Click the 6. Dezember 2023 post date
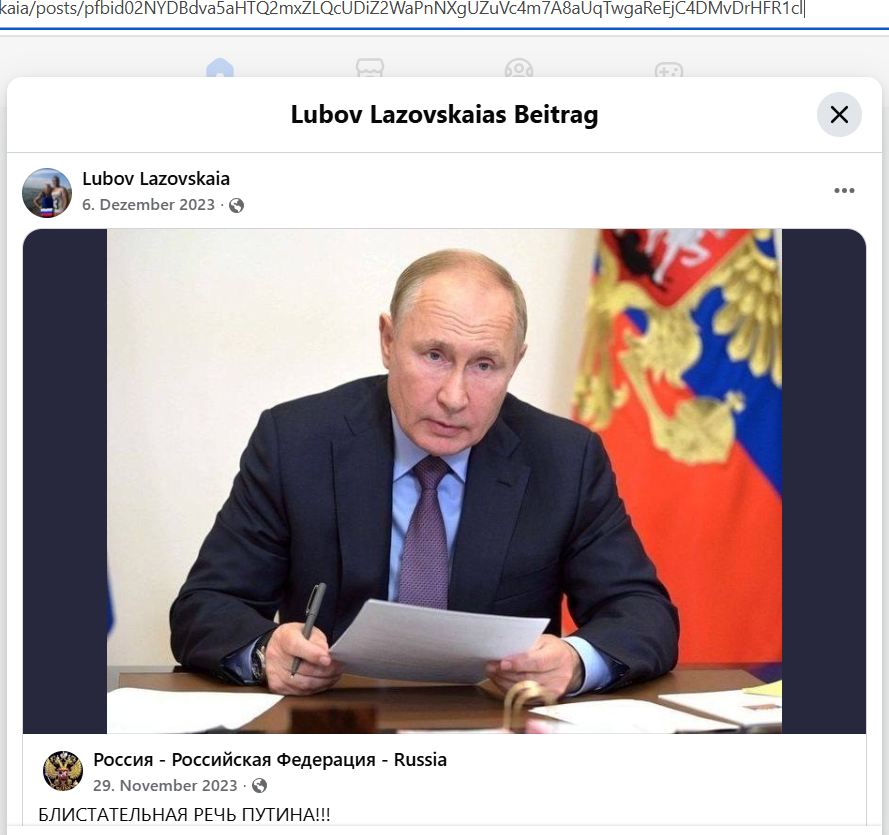Screen dimensions: 889x835 click(149, 205)
